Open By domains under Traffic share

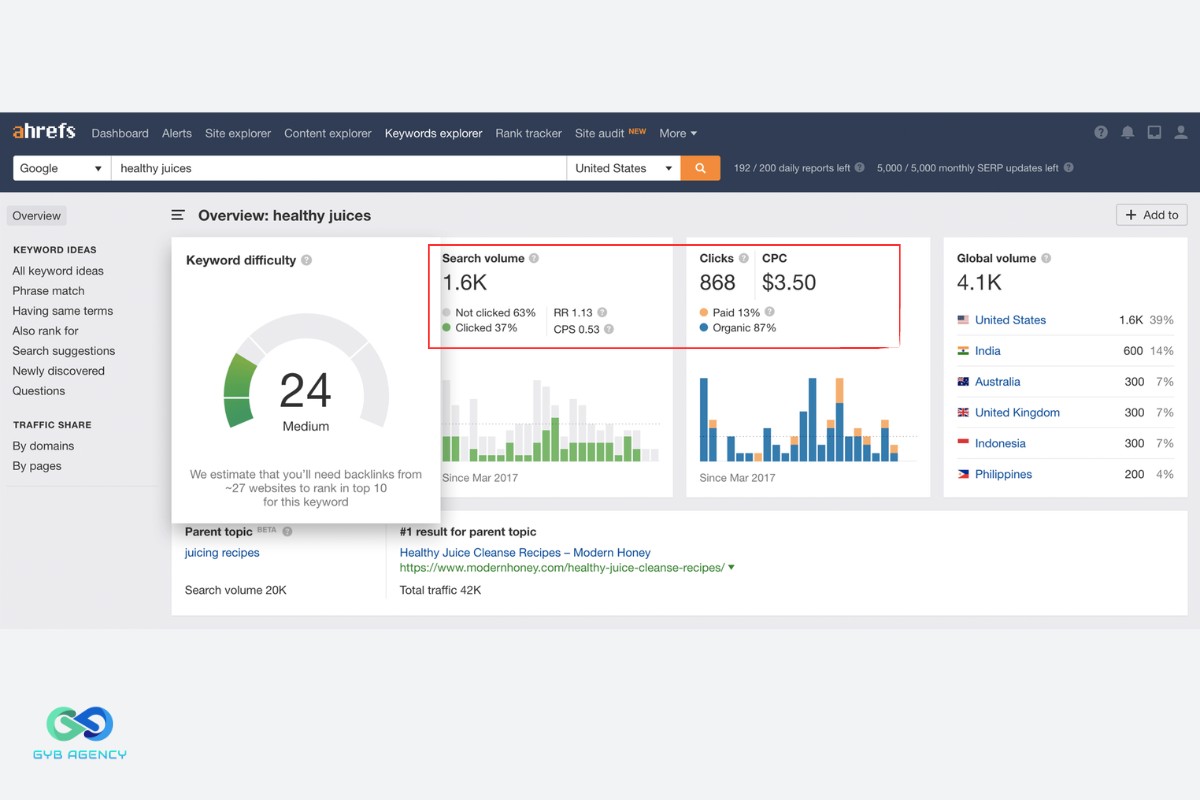coord(43,446)
